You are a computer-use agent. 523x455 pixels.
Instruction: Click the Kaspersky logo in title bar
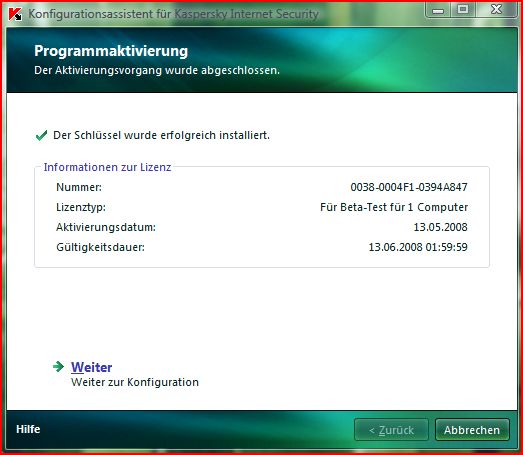[15, 14]
